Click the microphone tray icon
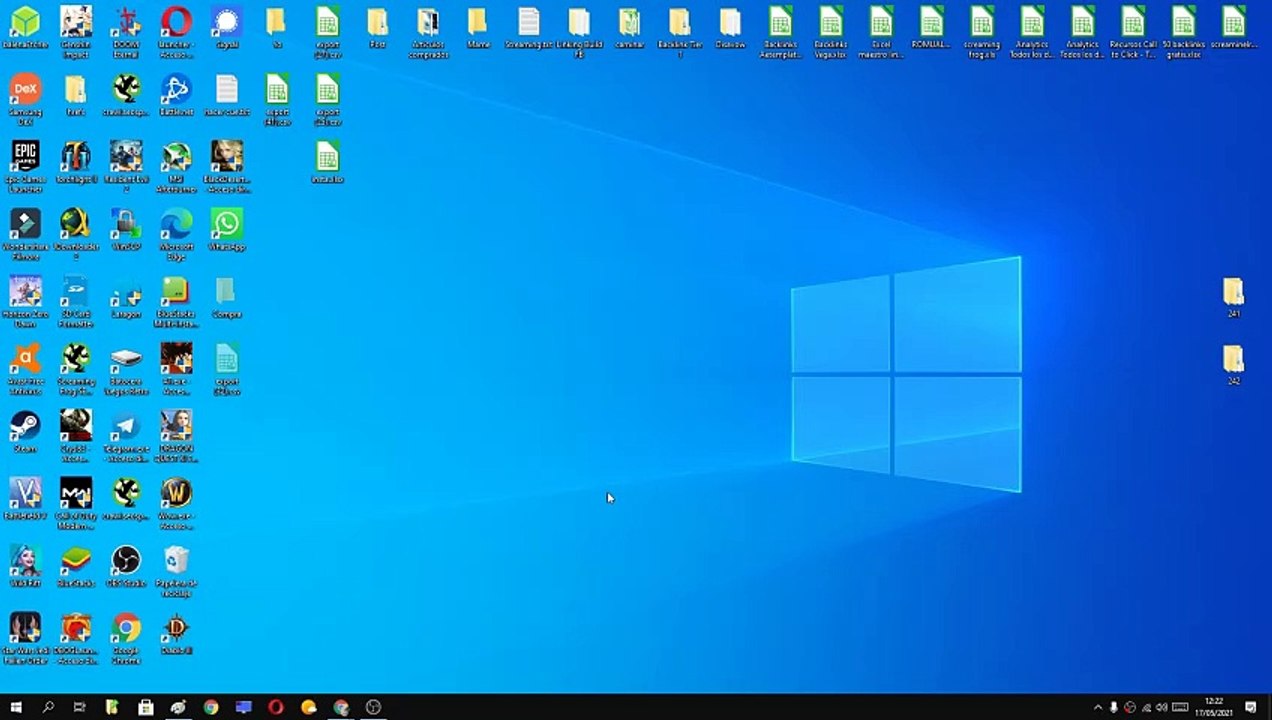Viewport: 1272px width, 720px height. tap(1114, 707)
